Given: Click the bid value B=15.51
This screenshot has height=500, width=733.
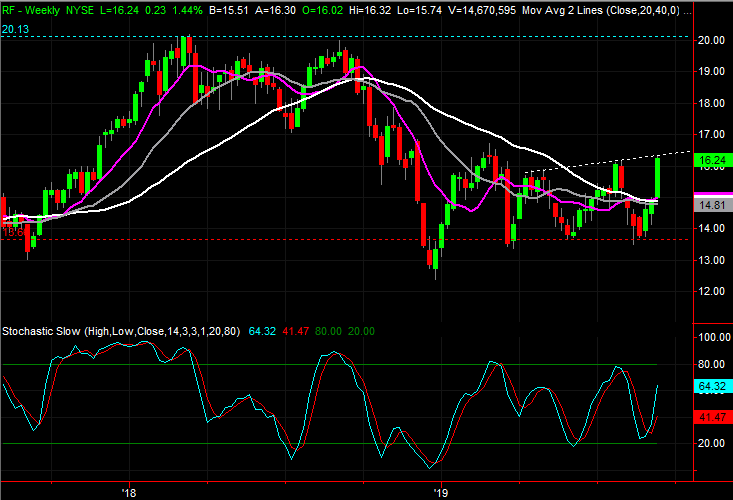Looking at the screenshot, I should [x=229, y=10].
